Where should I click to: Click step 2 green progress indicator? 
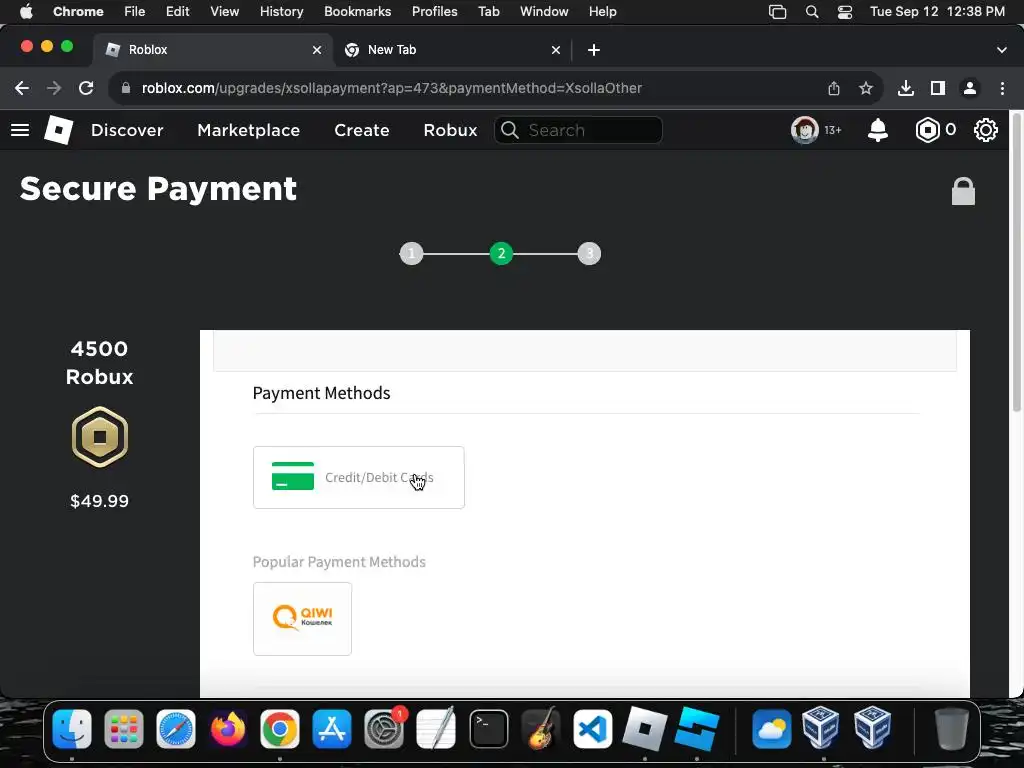coord(501,253)
